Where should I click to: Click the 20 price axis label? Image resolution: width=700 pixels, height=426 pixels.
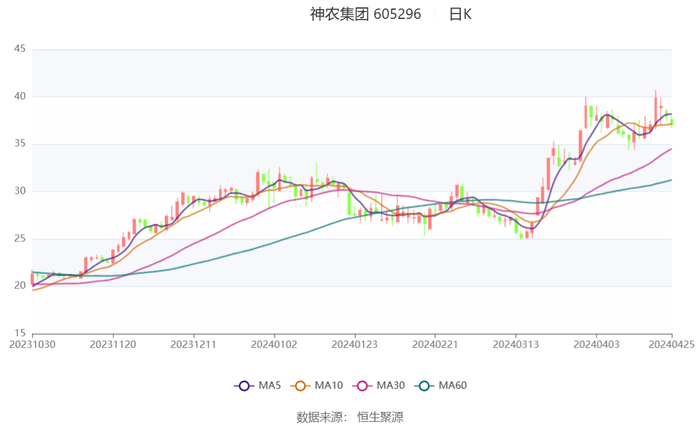click(20, 286)
